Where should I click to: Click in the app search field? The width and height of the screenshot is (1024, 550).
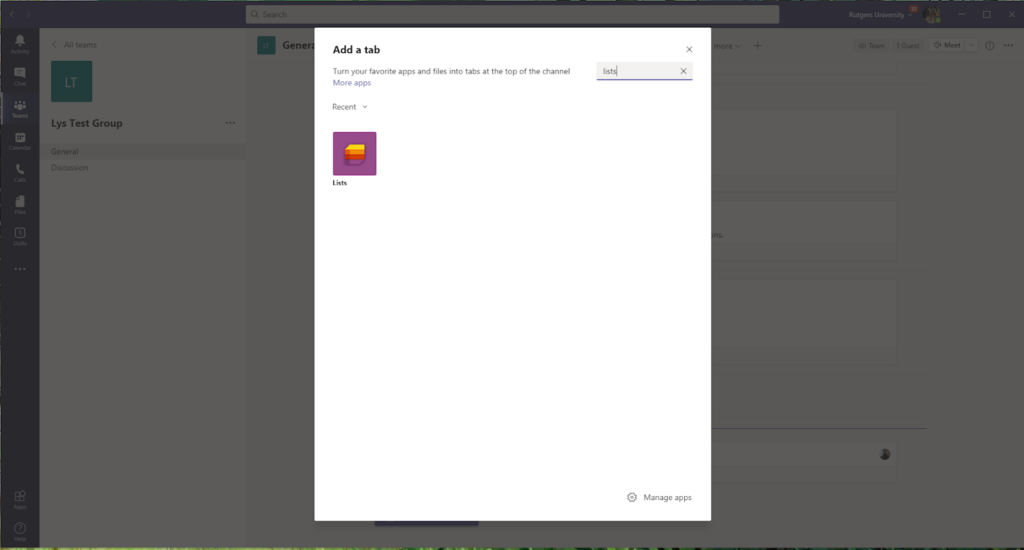click(637, 71)
